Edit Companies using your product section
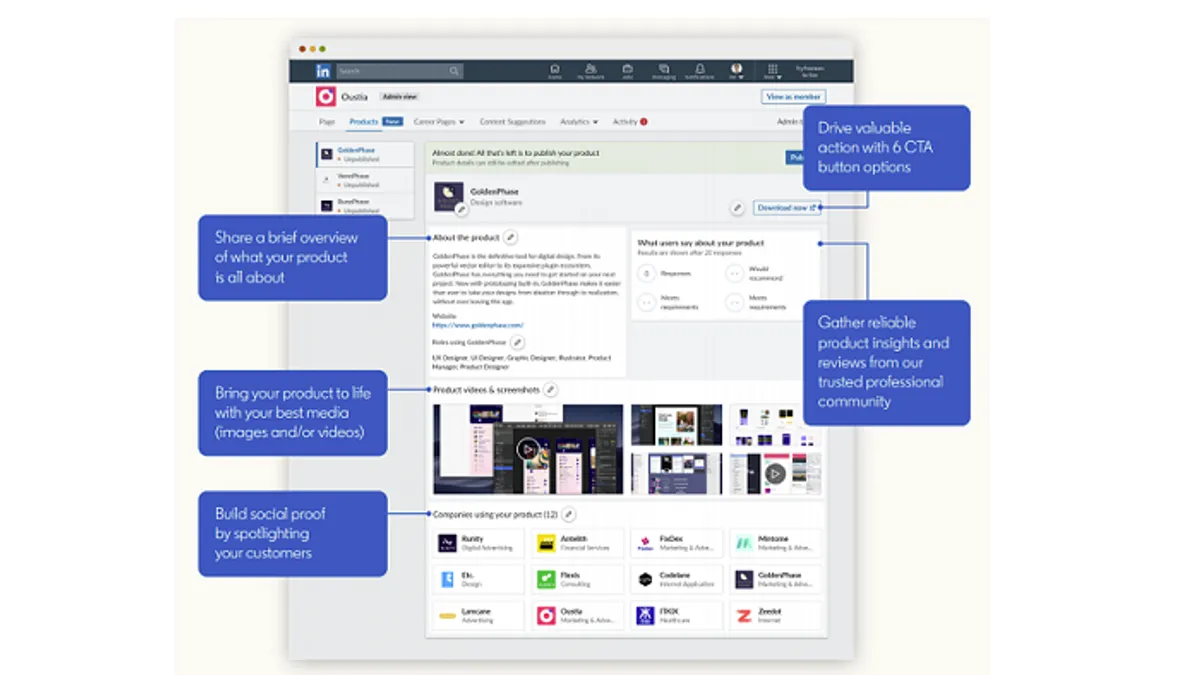This screenshot has height=675, width=1200. (568, 514)
